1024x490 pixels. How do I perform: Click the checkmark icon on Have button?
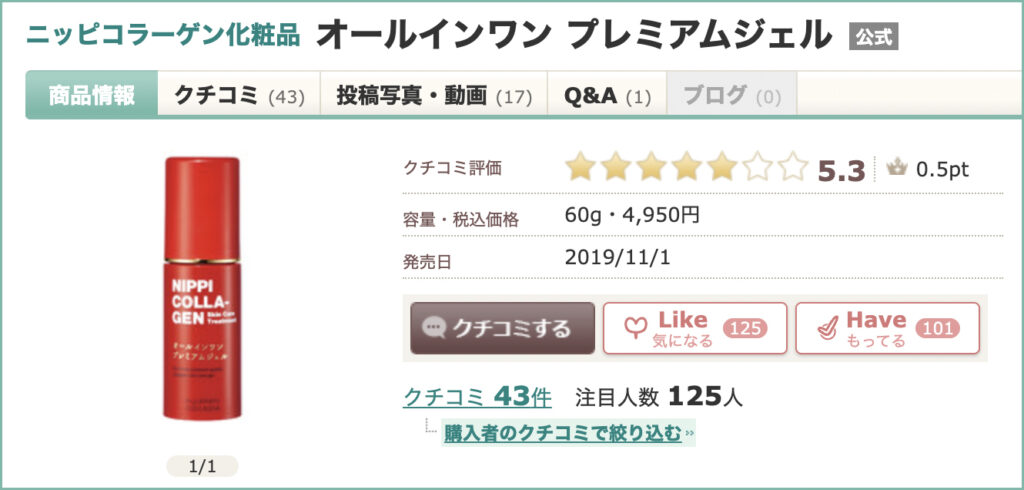click(824, 328)
